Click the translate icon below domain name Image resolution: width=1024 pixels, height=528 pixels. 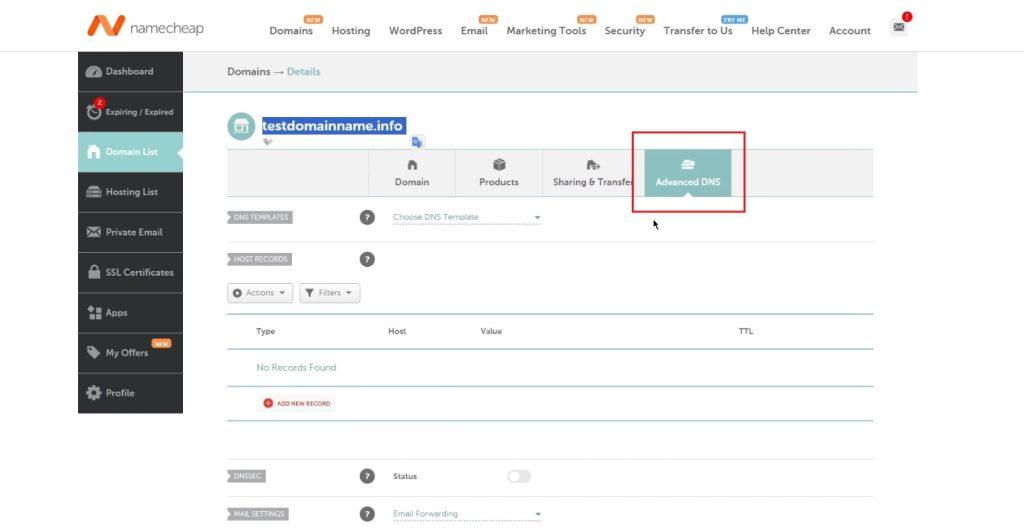(417, 141)
